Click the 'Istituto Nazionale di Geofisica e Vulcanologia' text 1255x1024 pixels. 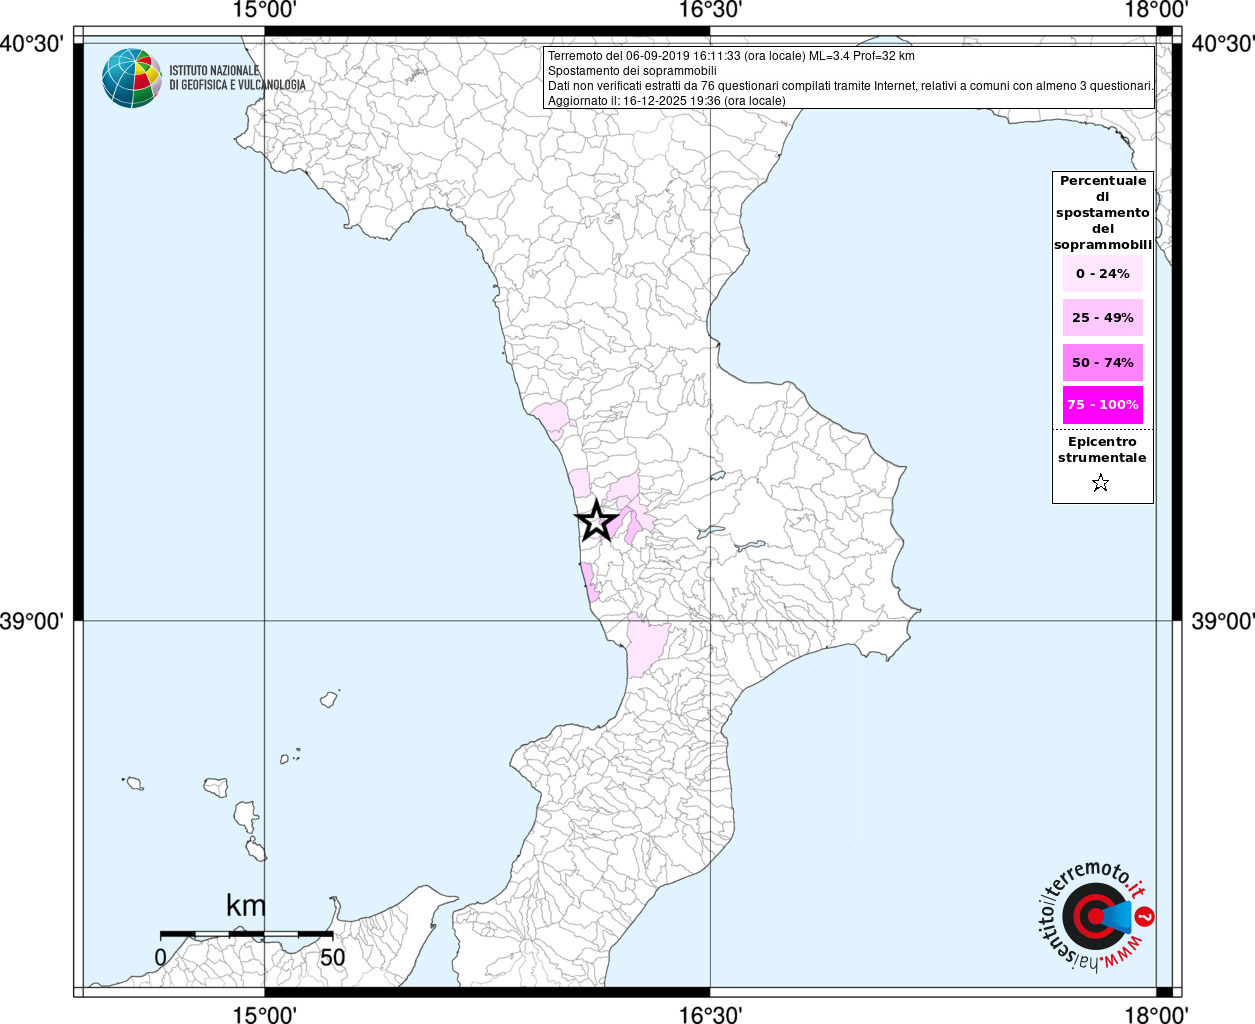(237, 78)
